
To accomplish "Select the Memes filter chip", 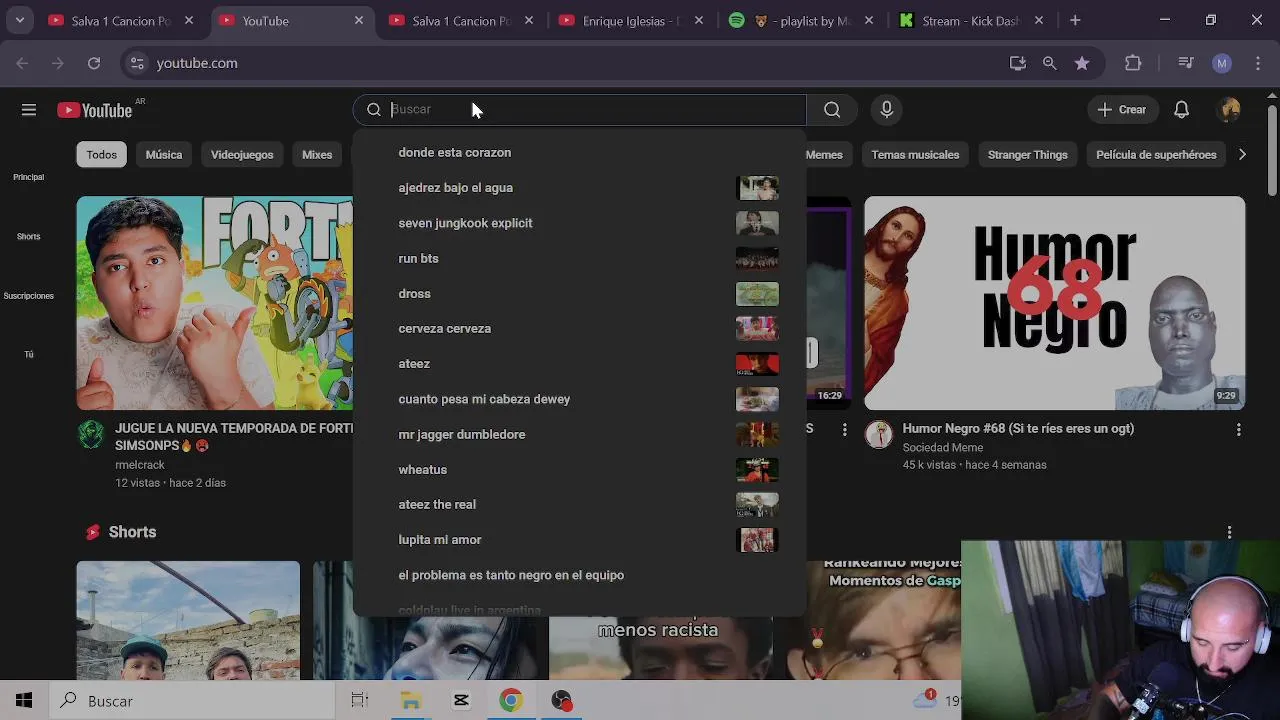I will [x=825, y=155].
